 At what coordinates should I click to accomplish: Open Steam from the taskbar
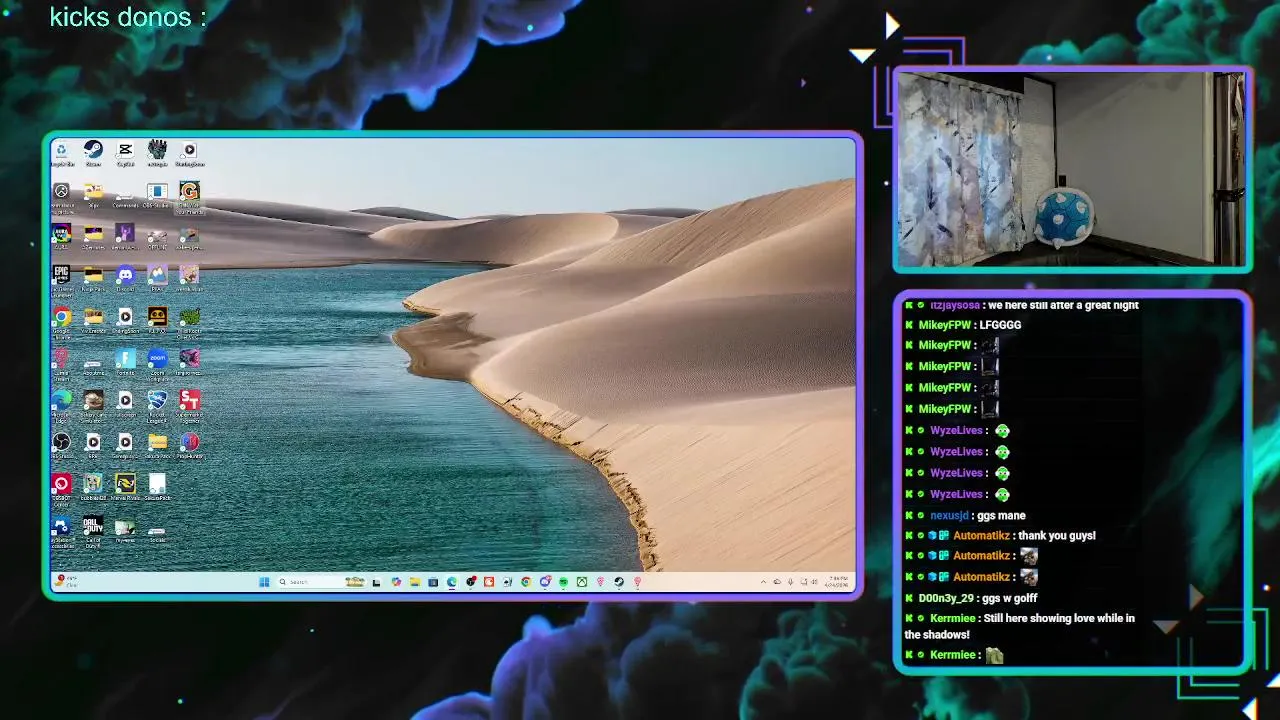619,582
